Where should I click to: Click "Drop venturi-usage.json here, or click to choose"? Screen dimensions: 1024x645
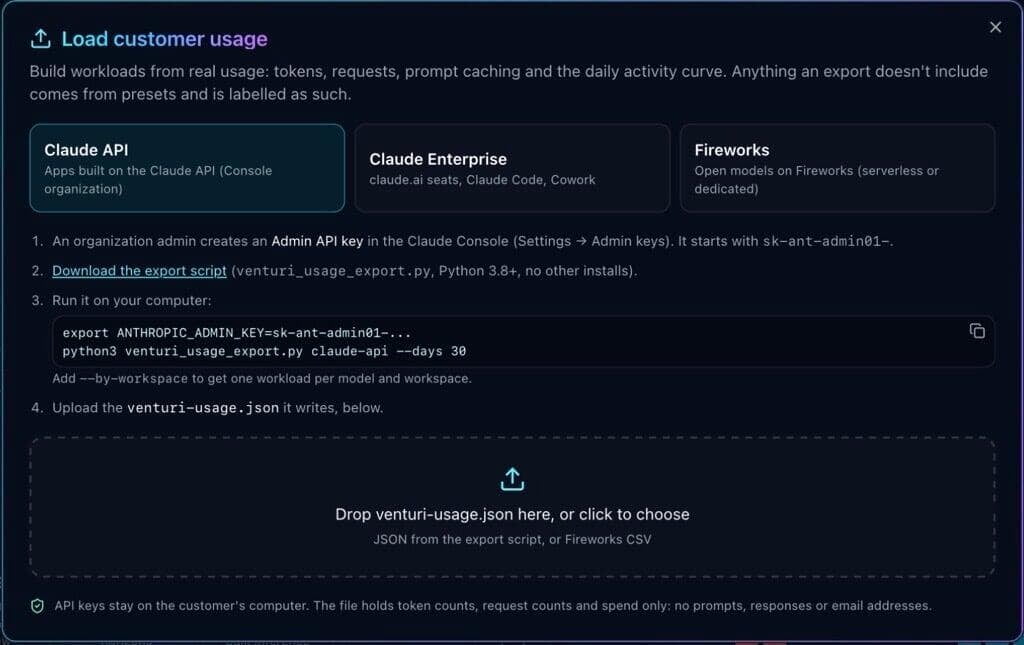[x=512, y=514]
